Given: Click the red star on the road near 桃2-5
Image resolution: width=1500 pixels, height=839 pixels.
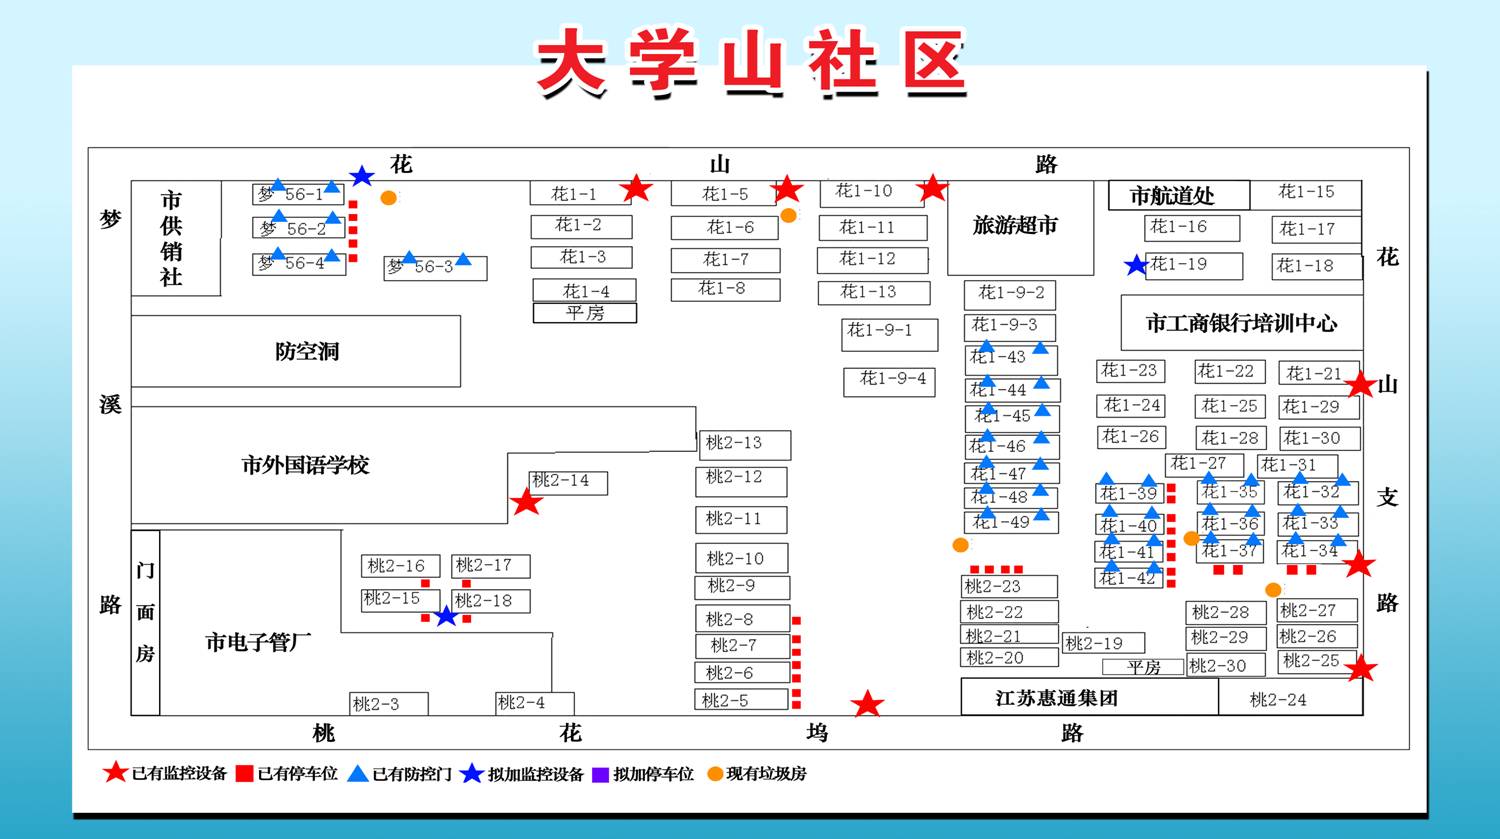Looking at the screenshot, I should pos(867,704).
